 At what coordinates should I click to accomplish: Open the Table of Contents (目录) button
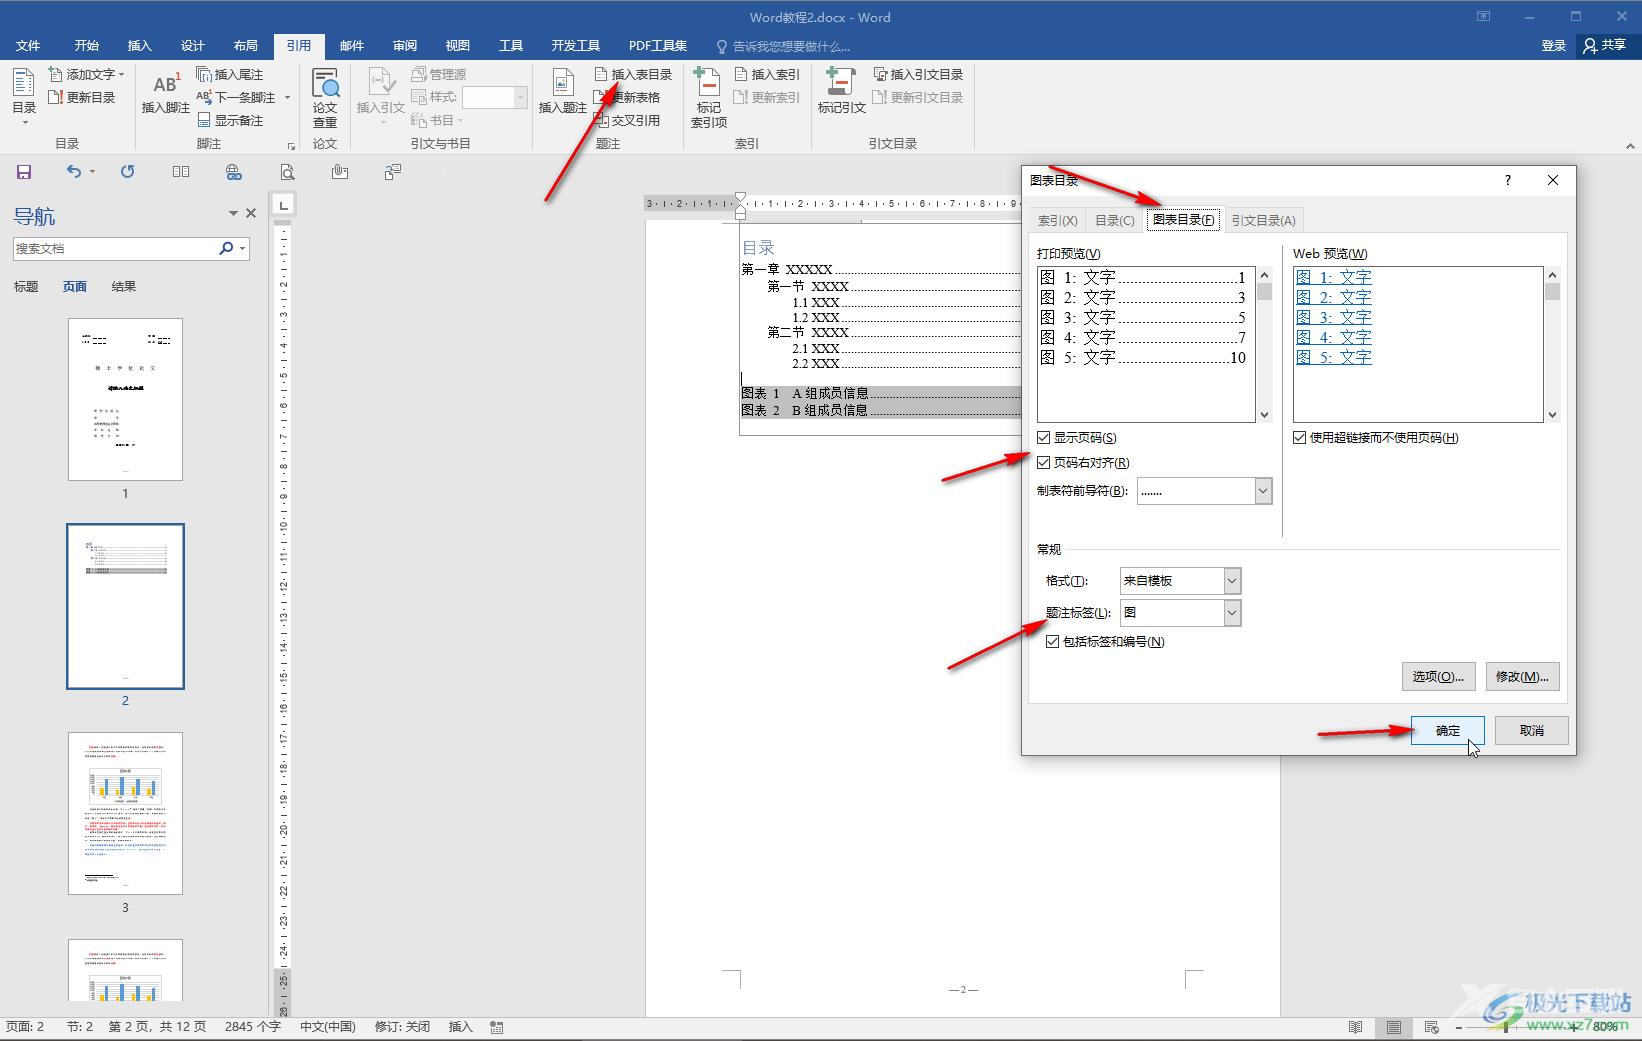point(24,96)
